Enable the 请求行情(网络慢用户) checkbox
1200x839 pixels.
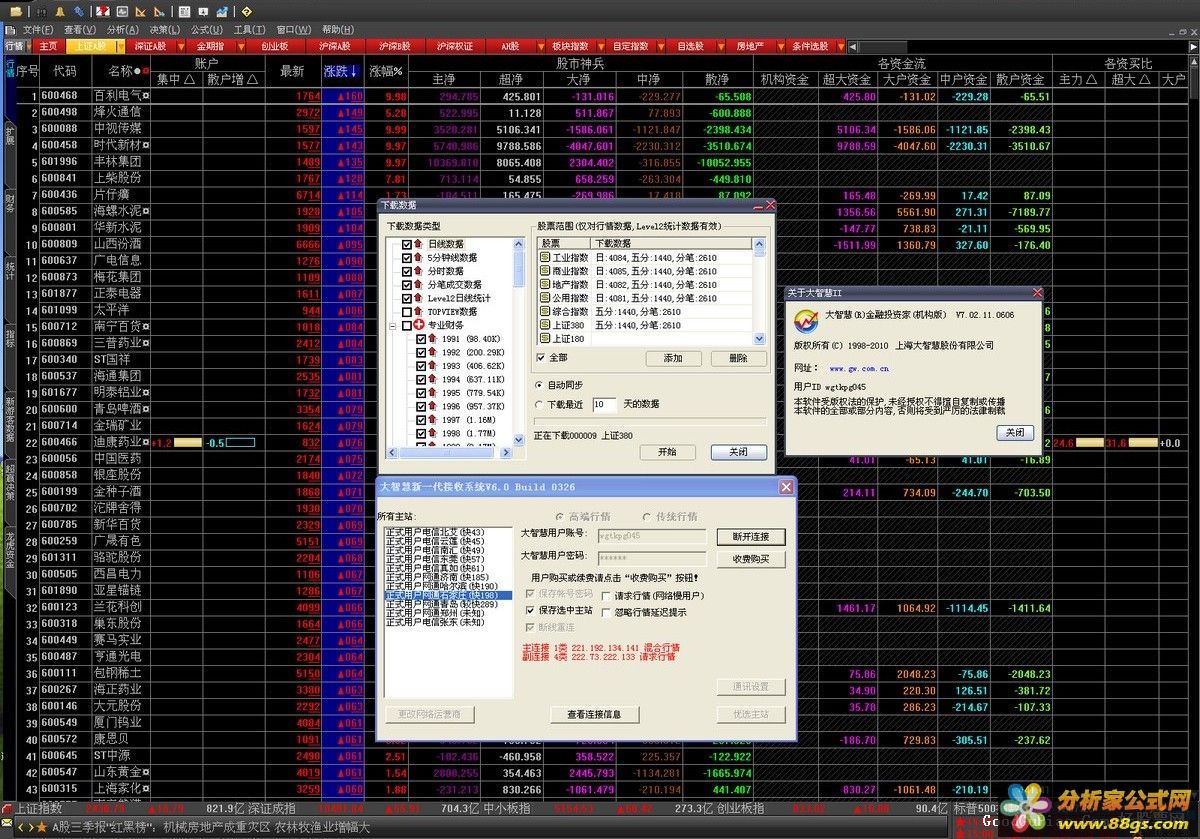coord(606,596)
